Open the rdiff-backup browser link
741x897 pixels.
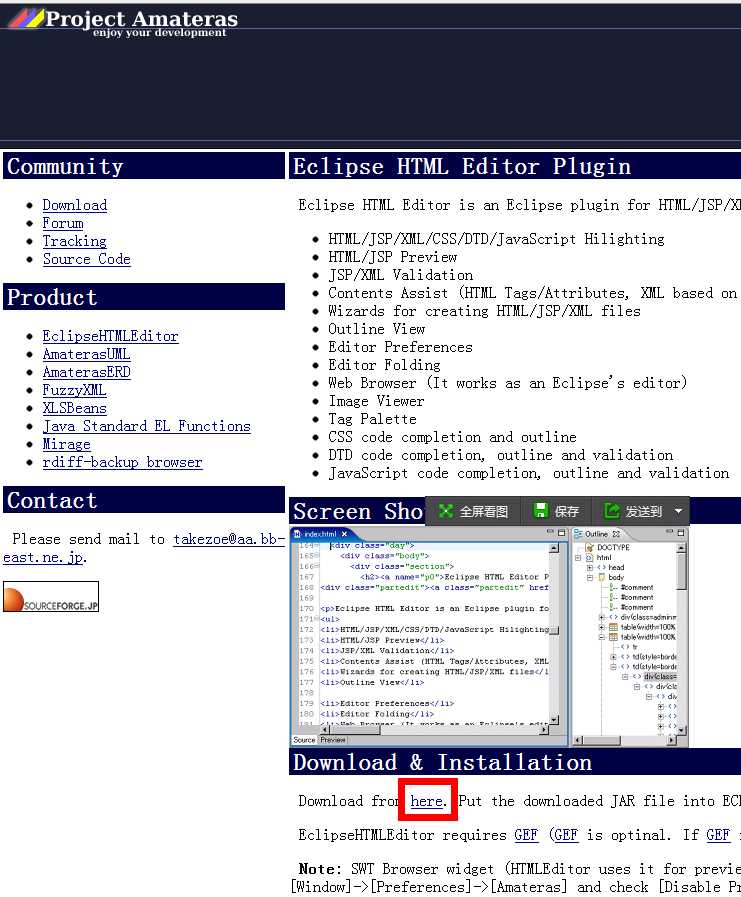[x=122, y=462]
